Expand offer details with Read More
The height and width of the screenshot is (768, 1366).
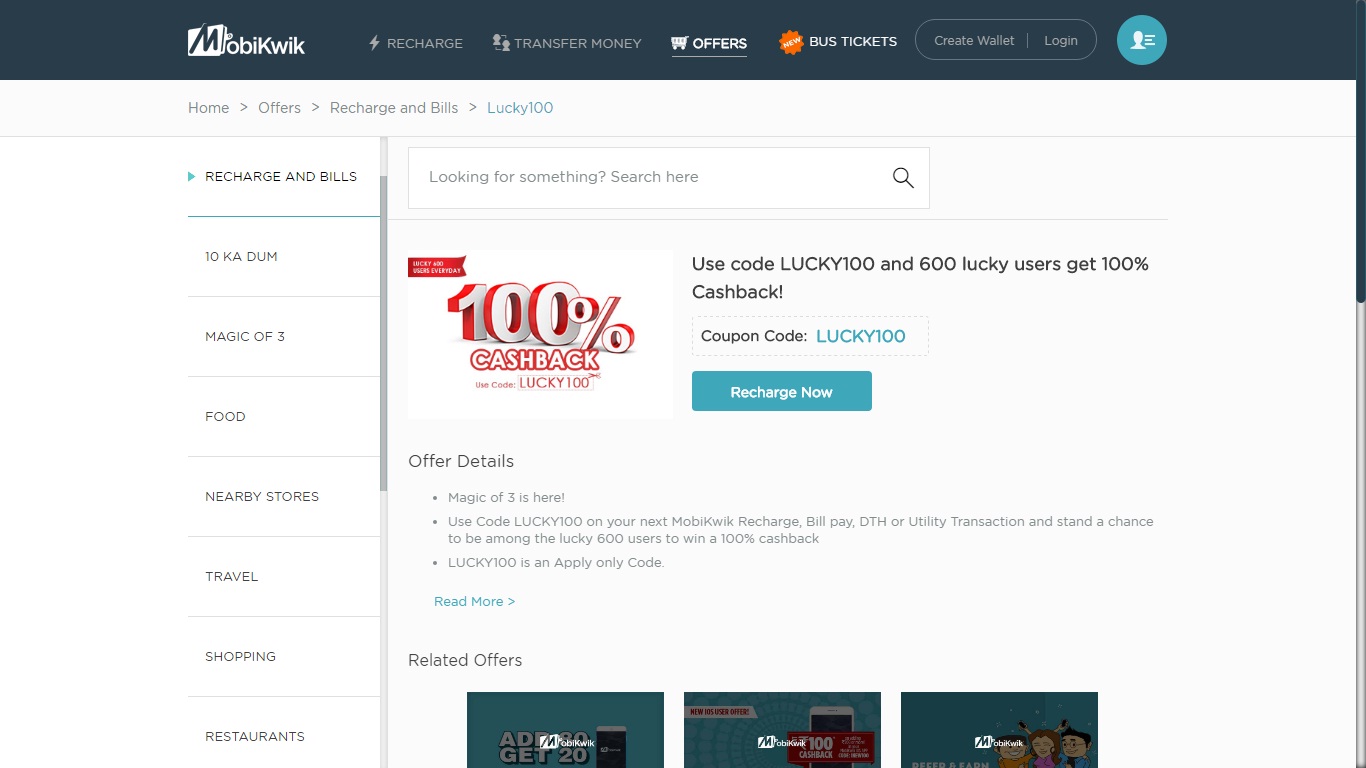click(474, 602)
